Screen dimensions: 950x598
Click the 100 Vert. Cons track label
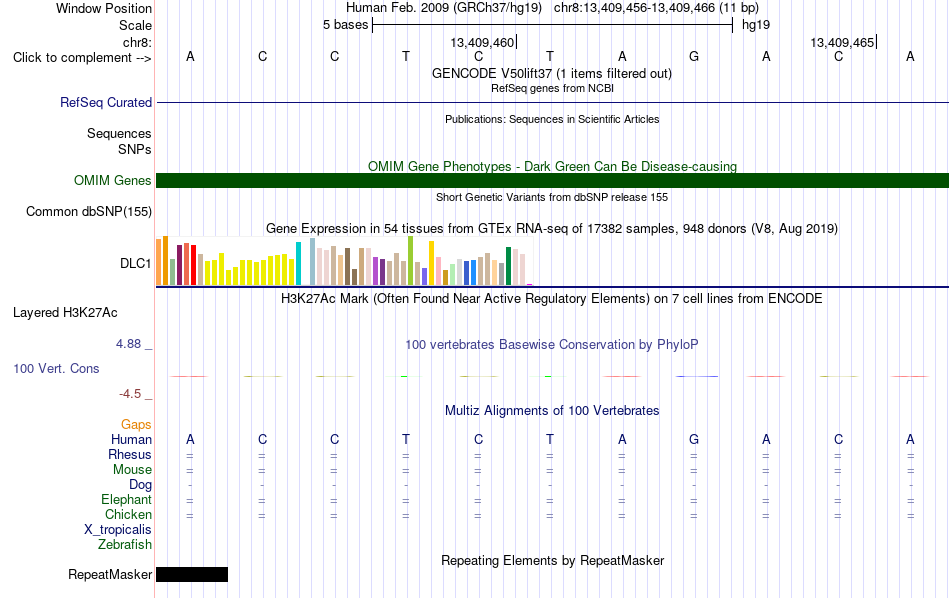click(56, 368)
